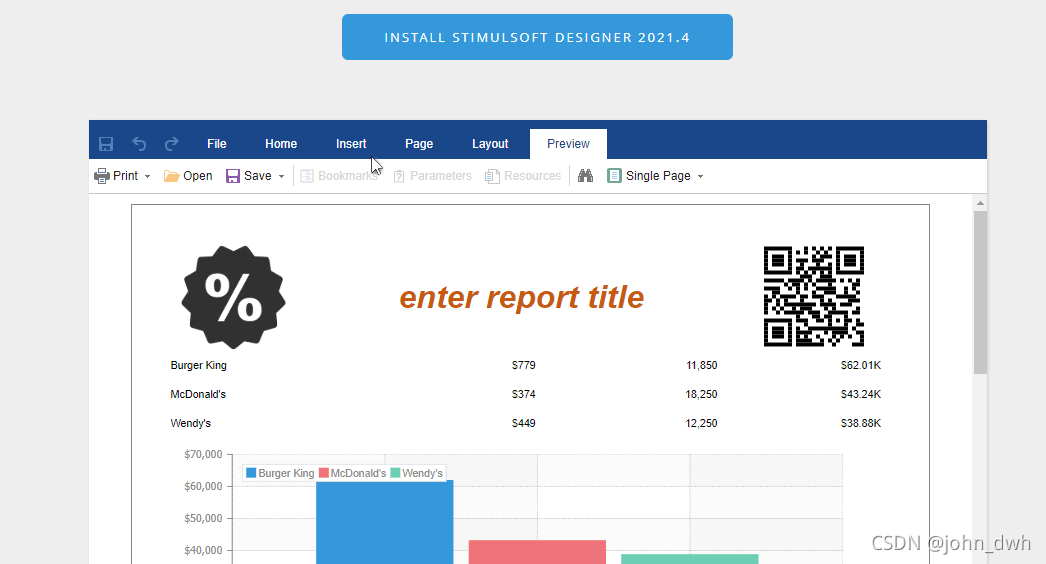The width and height of the screenshot is (1046, 564).
Task: Click the $779 value
Action: click(524, 365)
